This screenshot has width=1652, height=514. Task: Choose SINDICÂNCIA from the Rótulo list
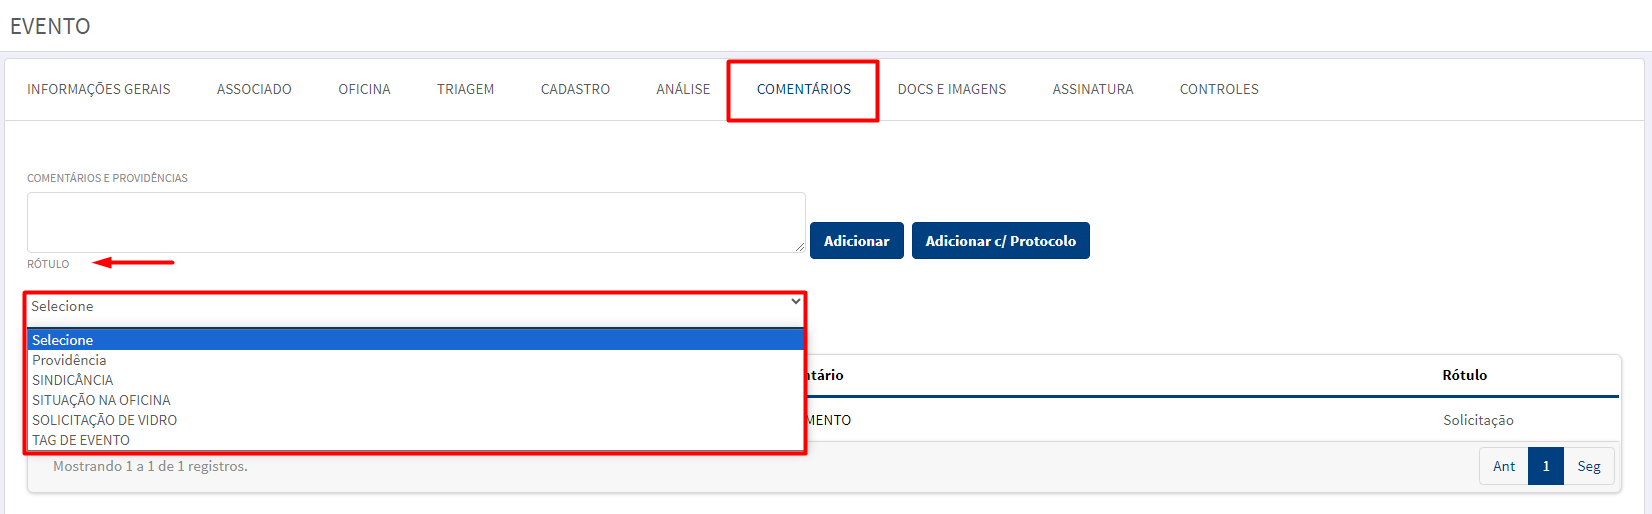coord(416,380)
